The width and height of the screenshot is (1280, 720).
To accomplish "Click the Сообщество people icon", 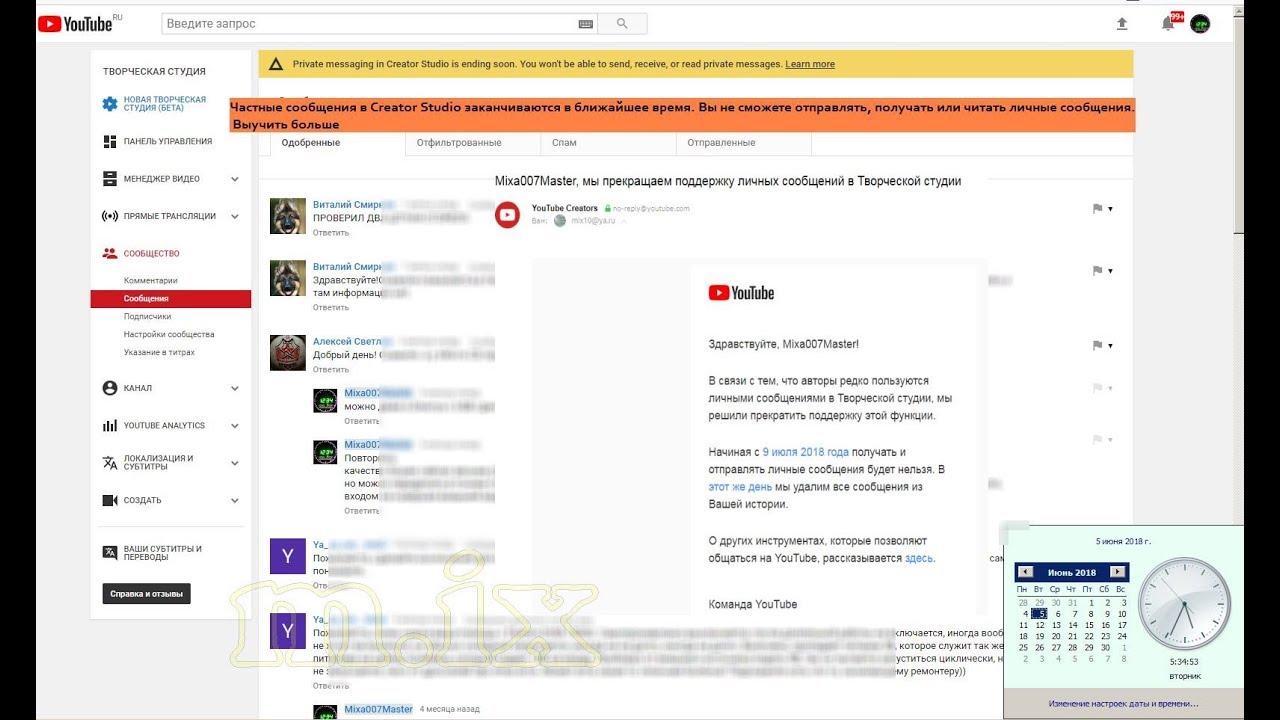I will tap(110, 254).
